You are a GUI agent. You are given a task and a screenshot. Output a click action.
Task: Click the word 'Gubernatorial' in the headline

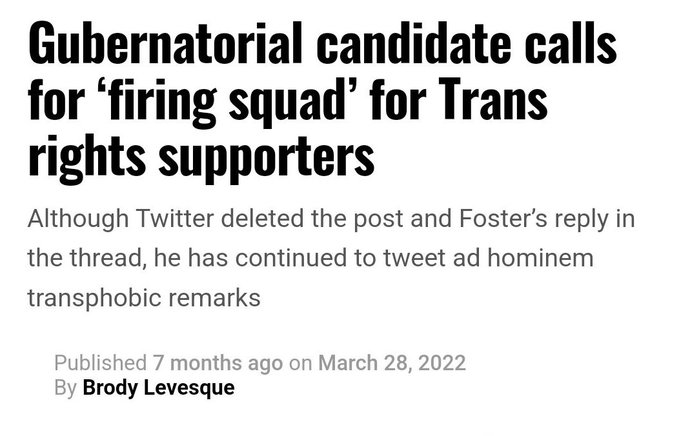pyautogui.click(x=165, y=44)
